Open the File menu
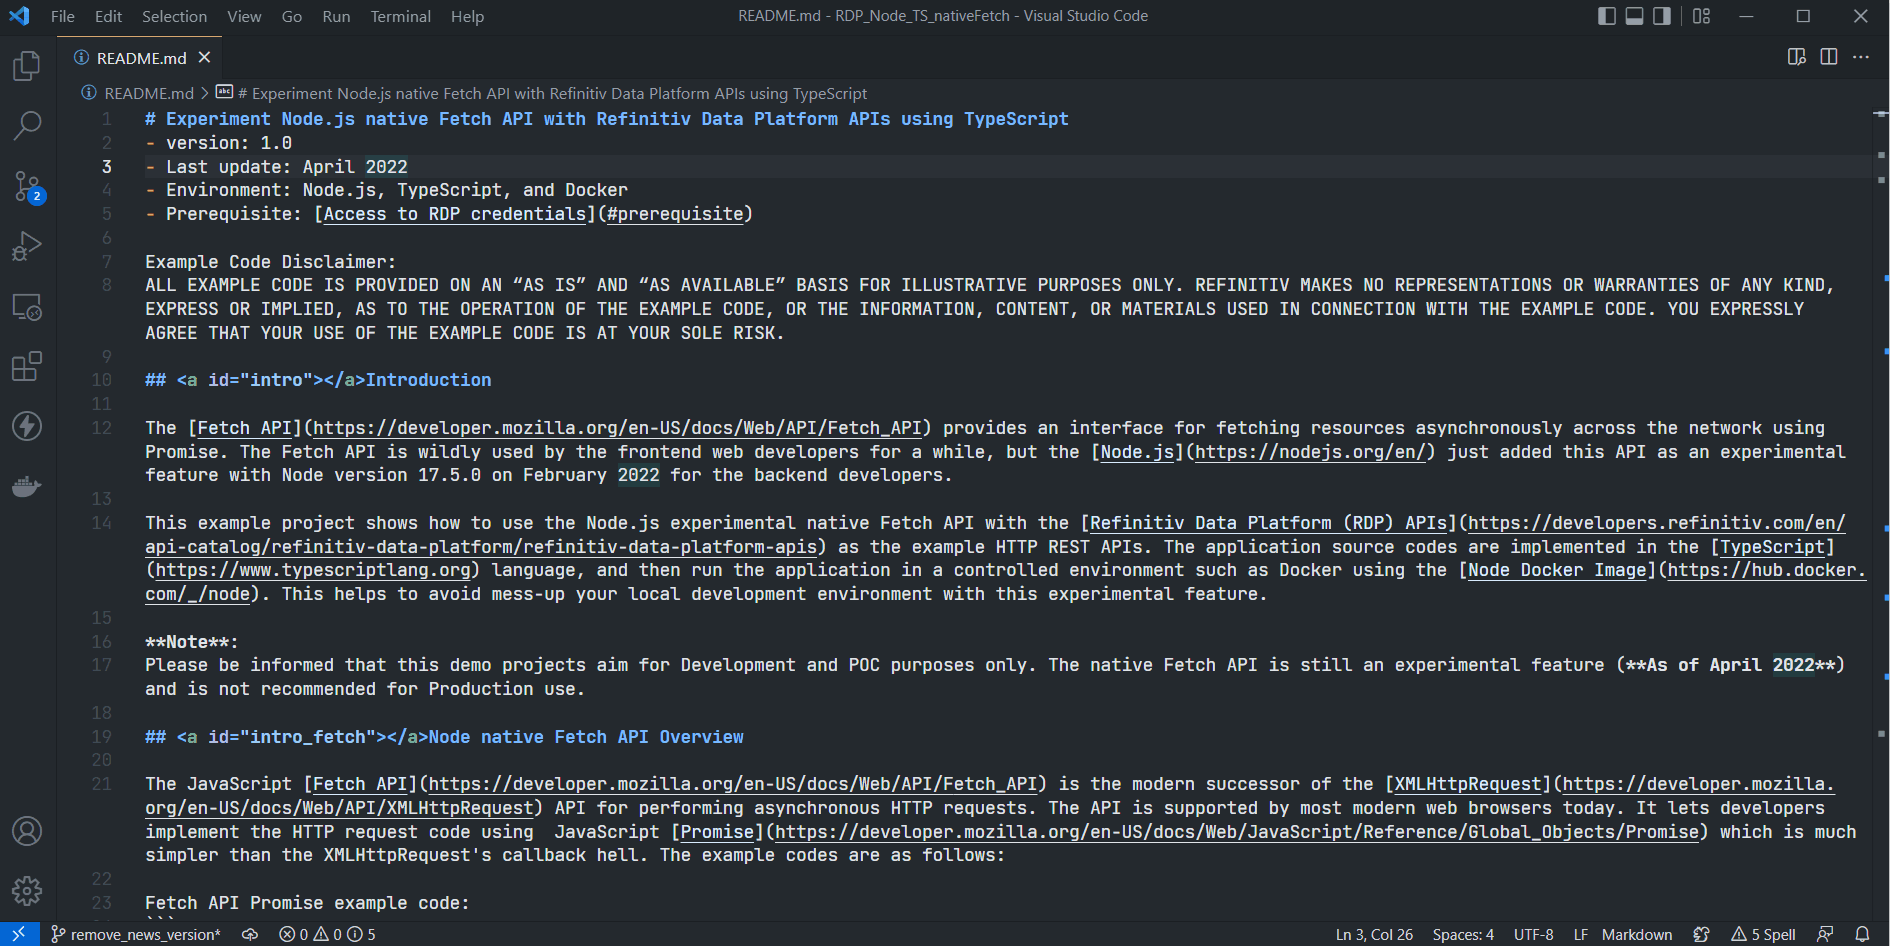Viewport: 1890px width, 946px height. 62,16
